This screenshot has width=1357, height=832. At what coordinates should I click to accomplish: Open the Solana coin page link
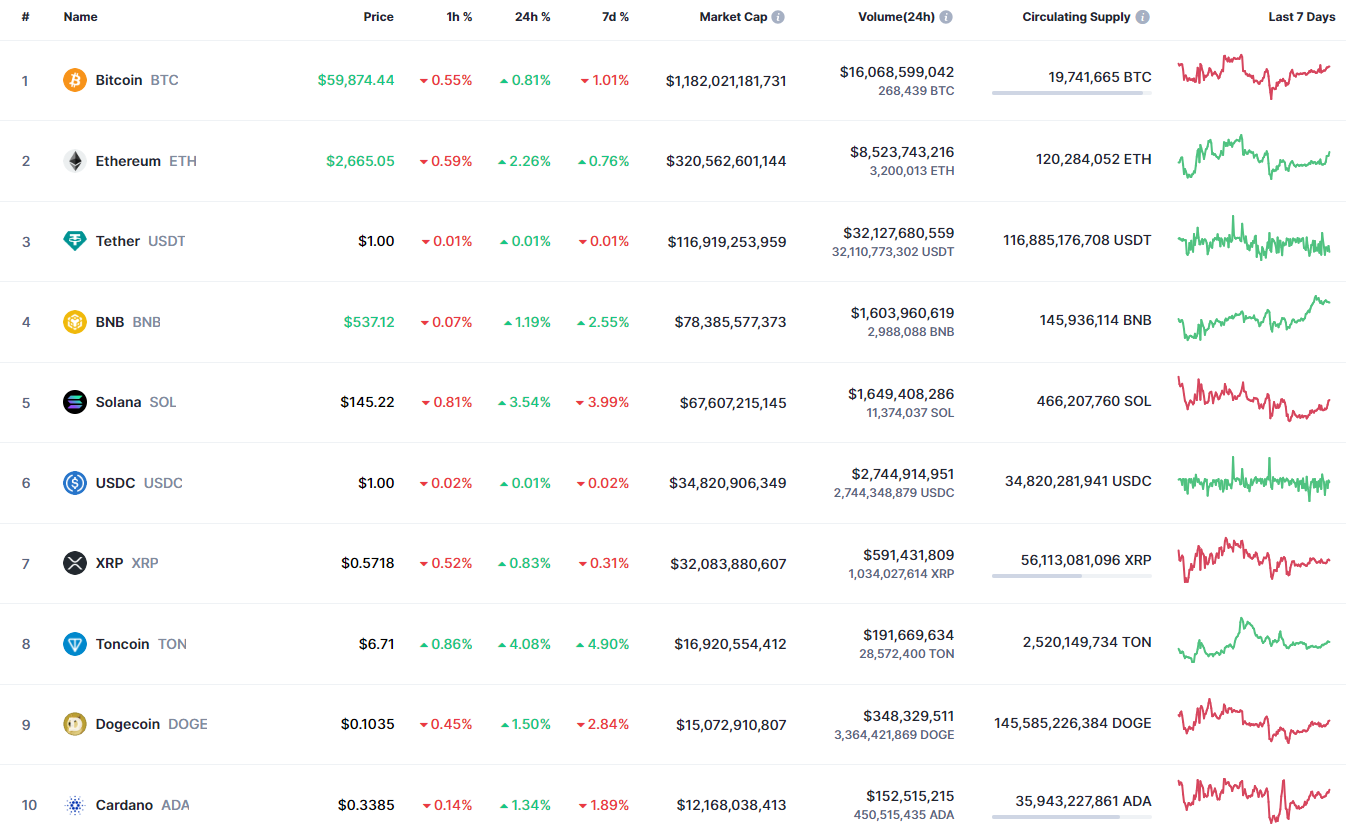[136, 402]
